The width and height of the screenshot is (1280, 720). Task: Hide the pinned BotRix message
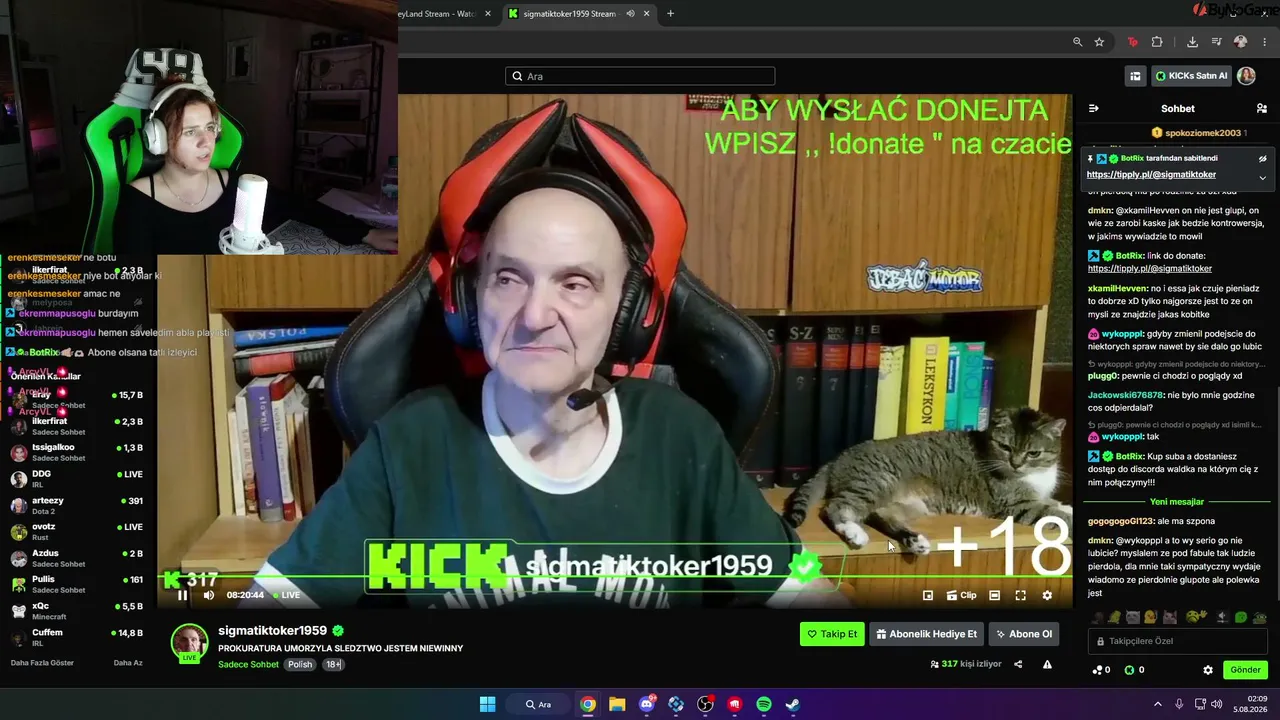coord(1262,158)
